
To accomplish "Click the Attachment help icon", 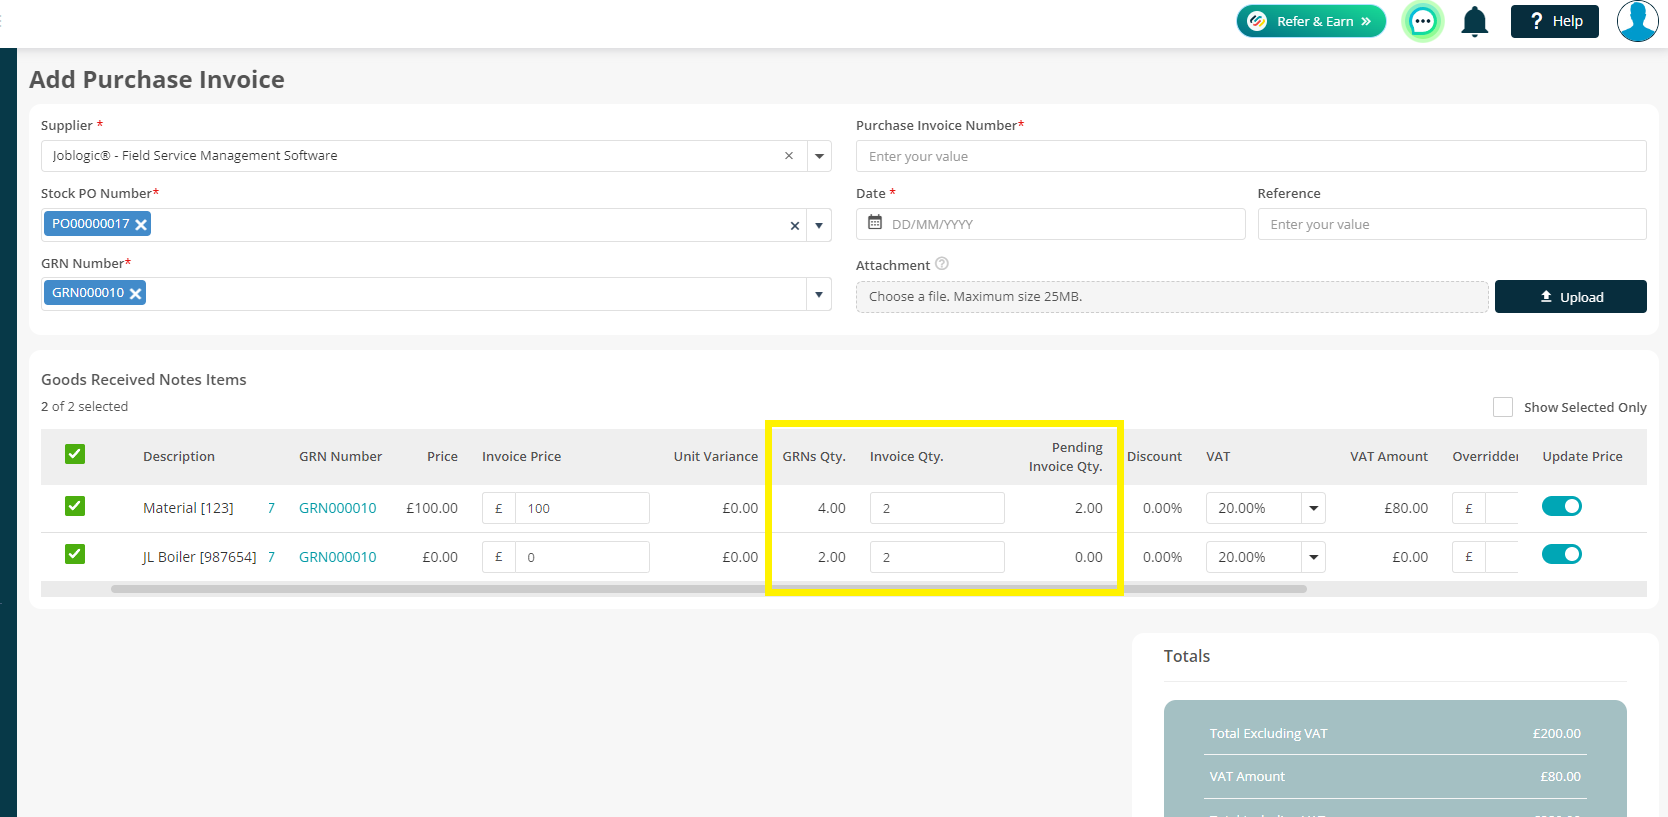I will pos(942,264).
